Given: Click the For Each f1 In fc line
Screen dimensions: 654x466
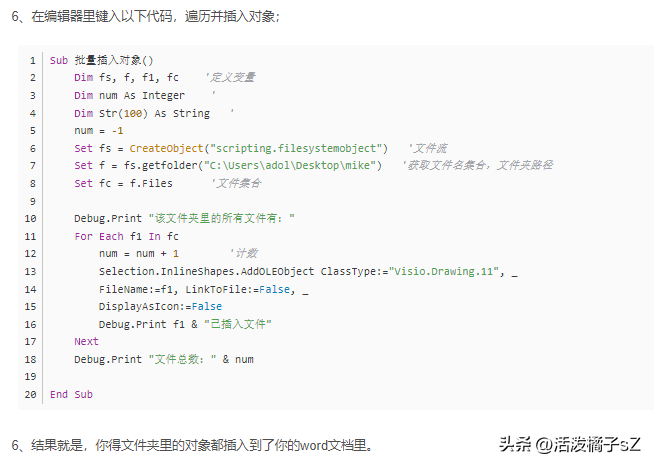Looking at the screenshot, I should pos(126,237).
